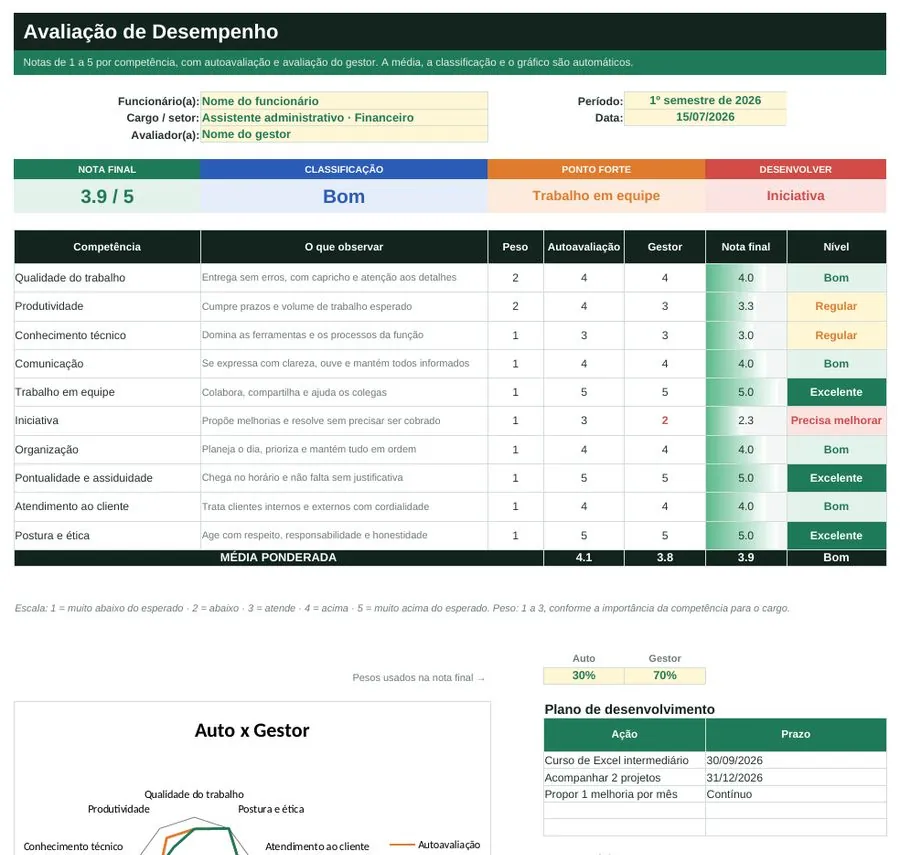
Task: Click the Cargo / setor field value
Action: (x=344, y=117)
